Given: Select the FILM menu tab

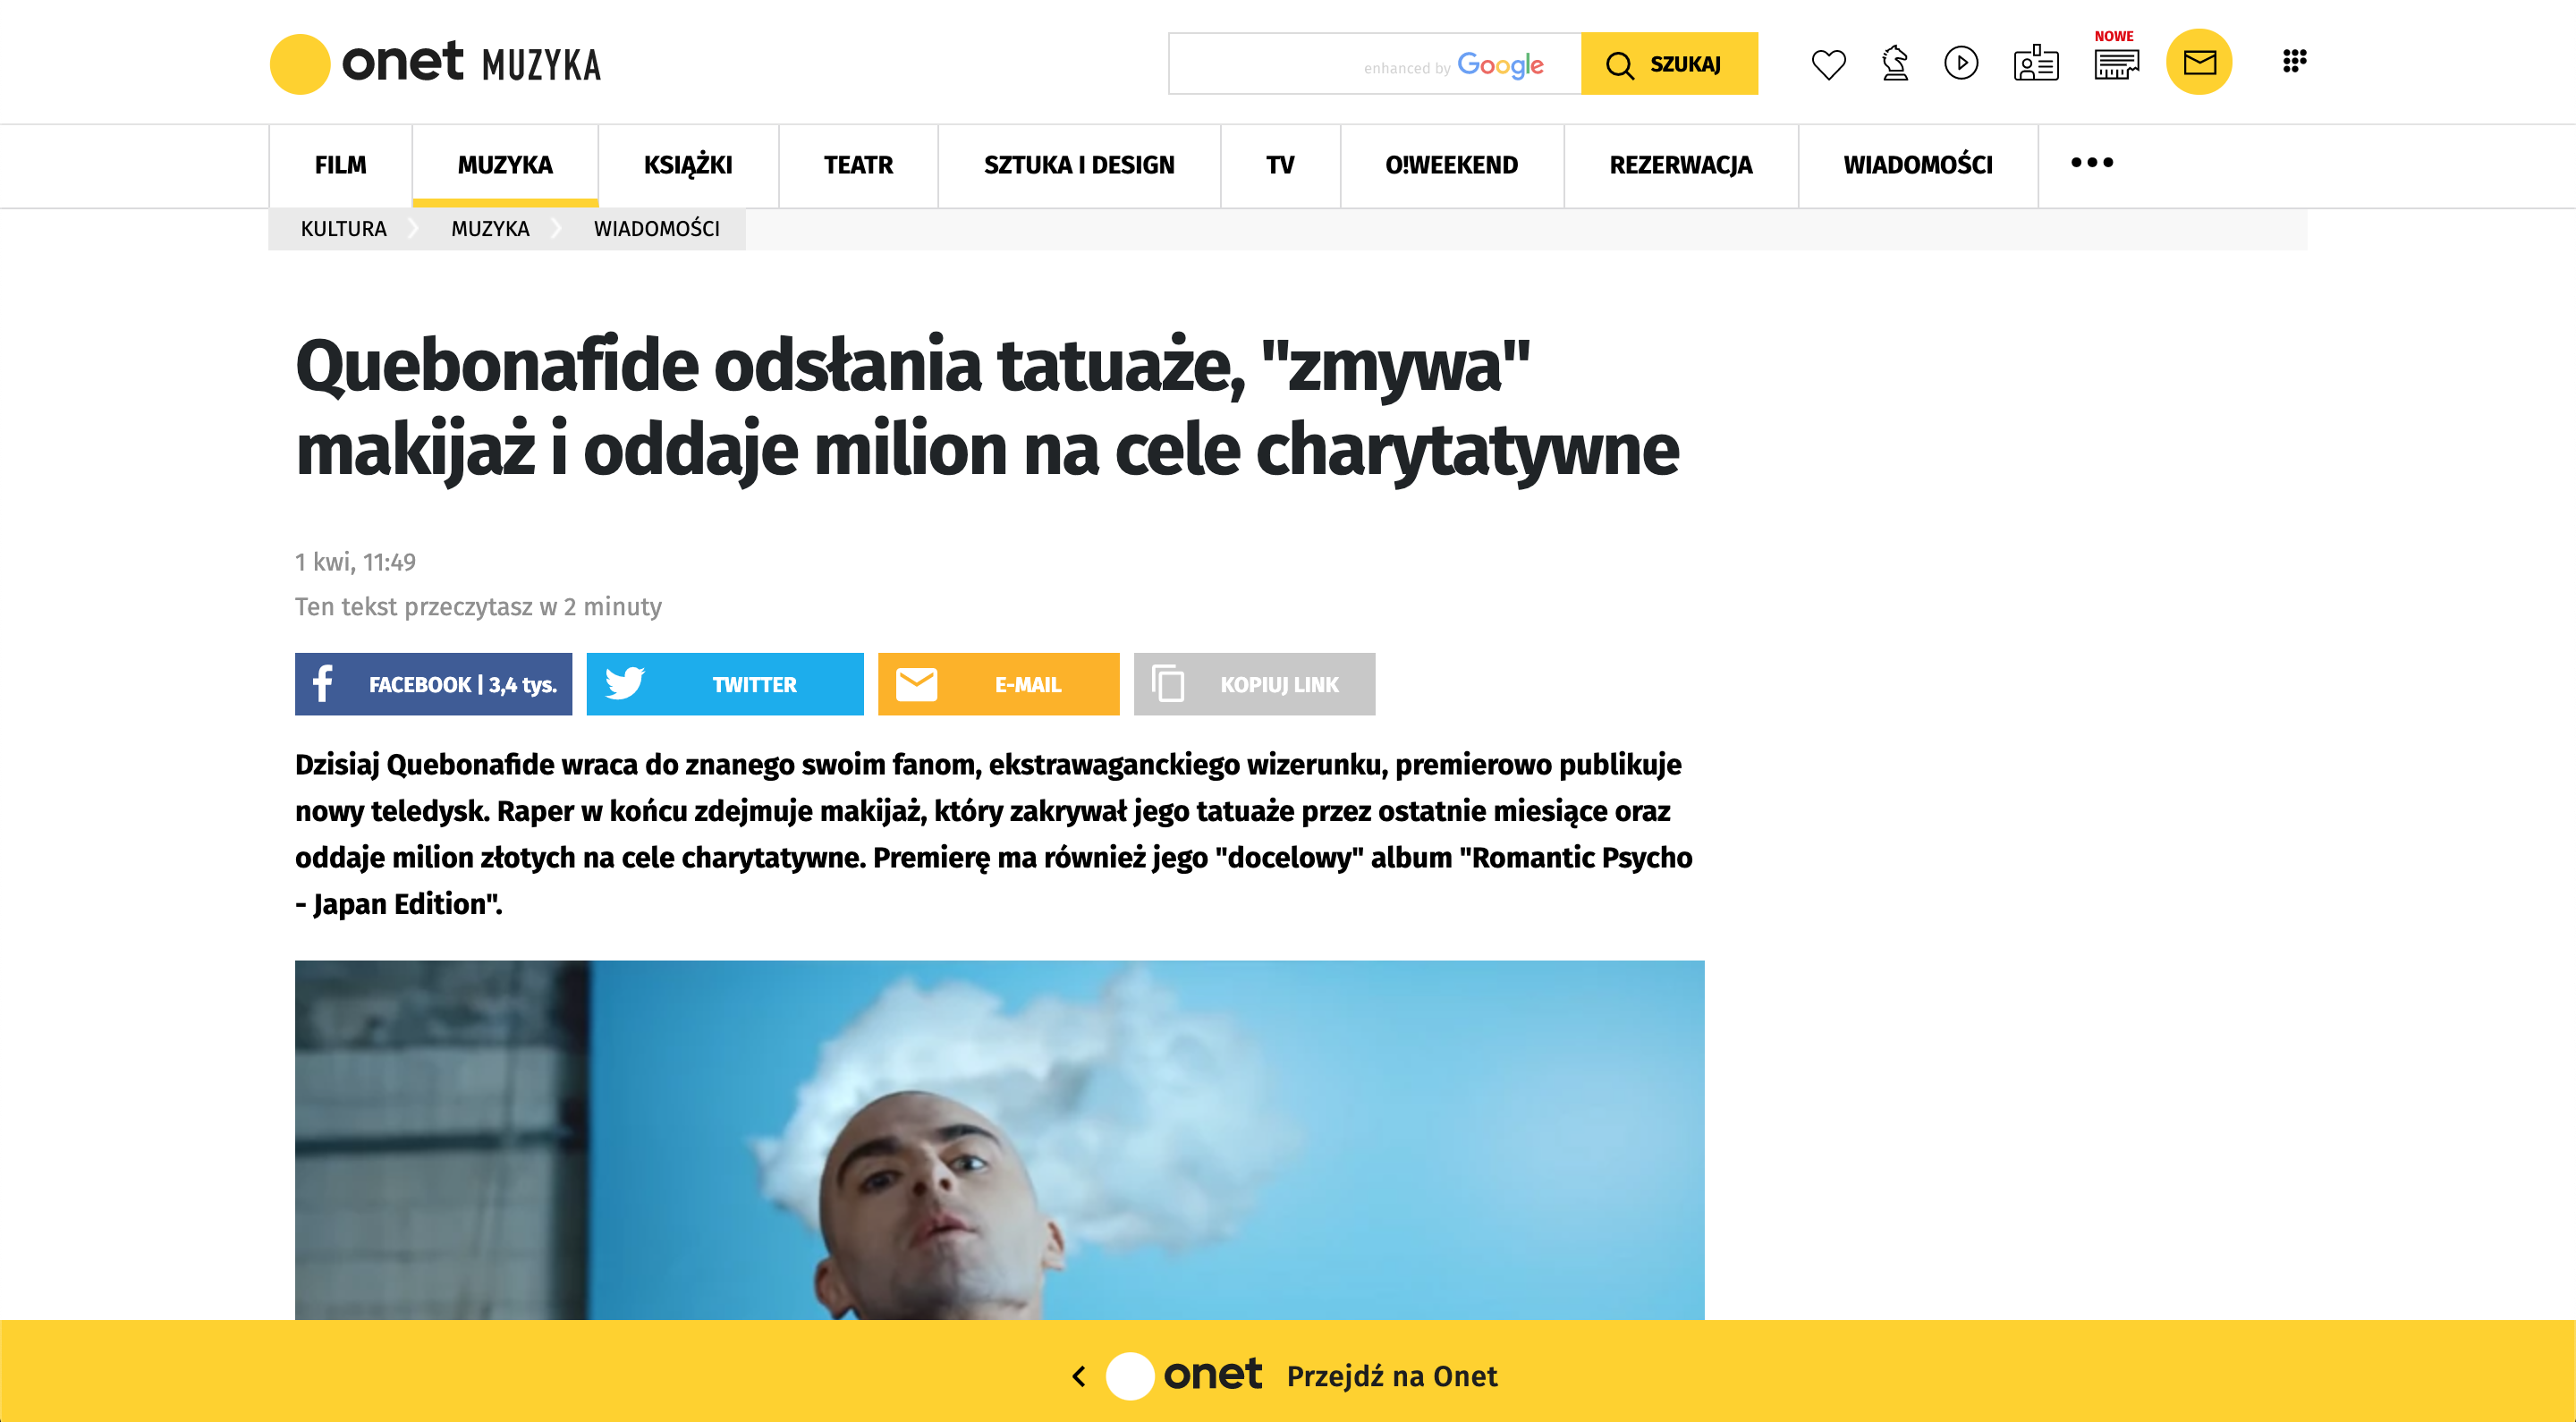Looking at the screenshot, I should 340,165.
